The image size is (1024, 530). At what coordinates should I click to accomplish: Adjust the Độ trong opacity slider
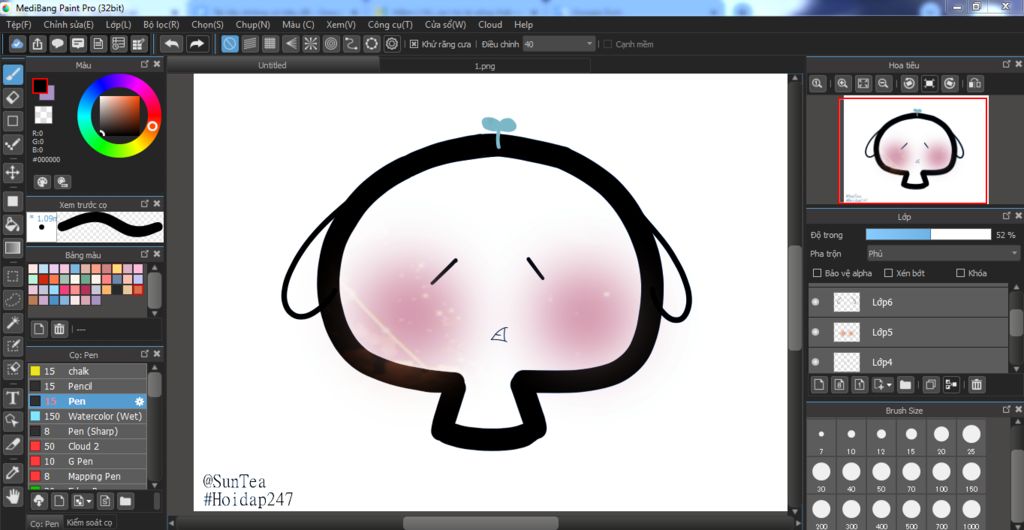pyautogui.click(x=928, y=234)
